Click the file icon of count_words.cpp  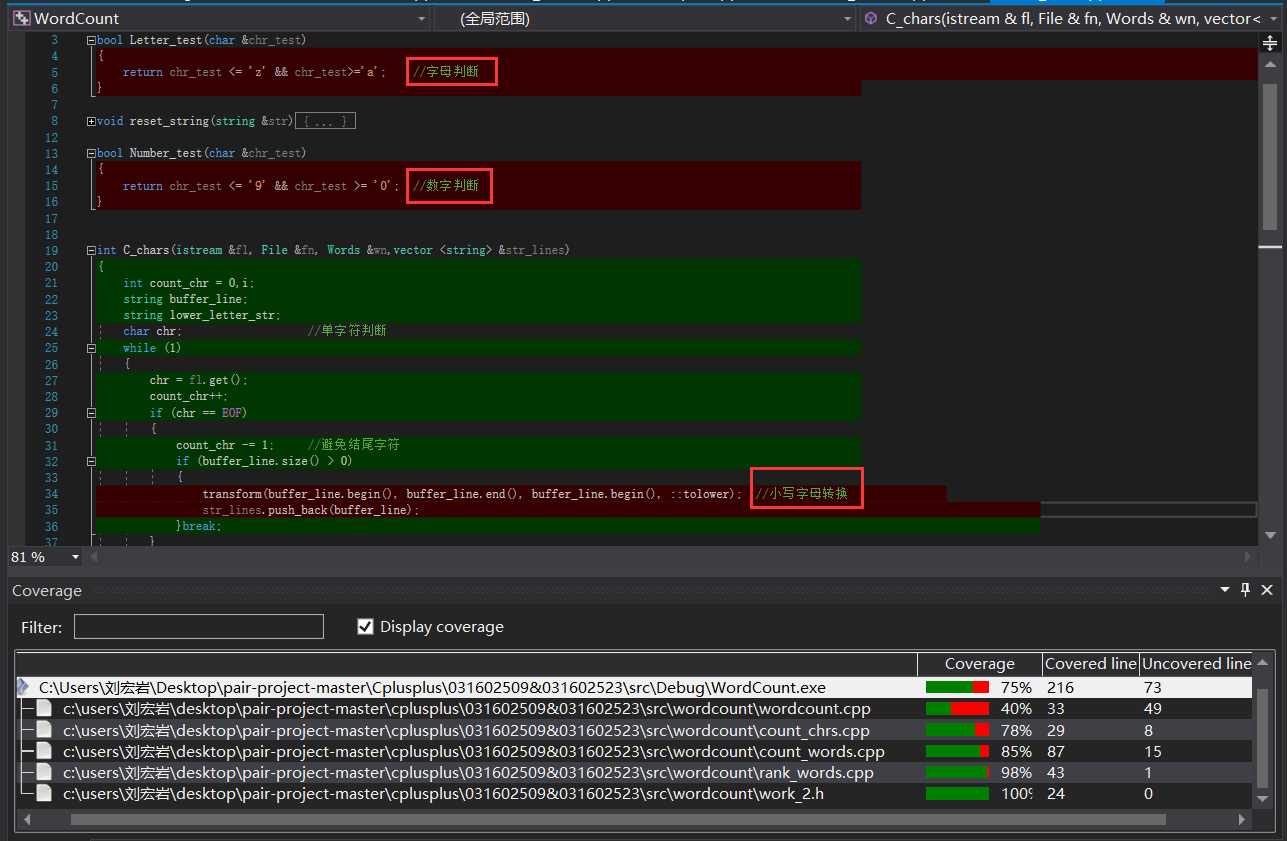tap(44, 750)
